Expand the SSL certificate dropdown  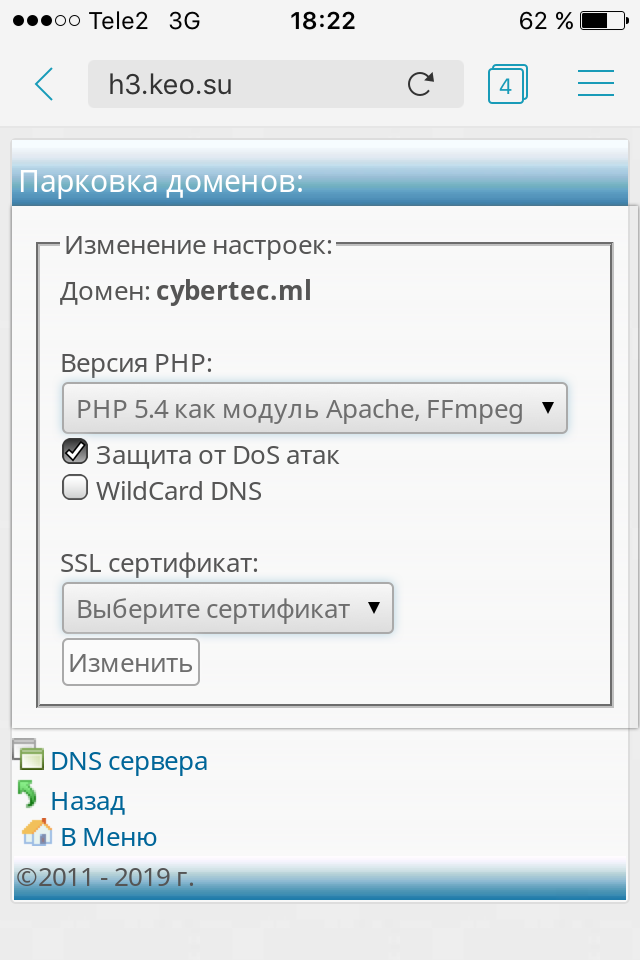227,608
